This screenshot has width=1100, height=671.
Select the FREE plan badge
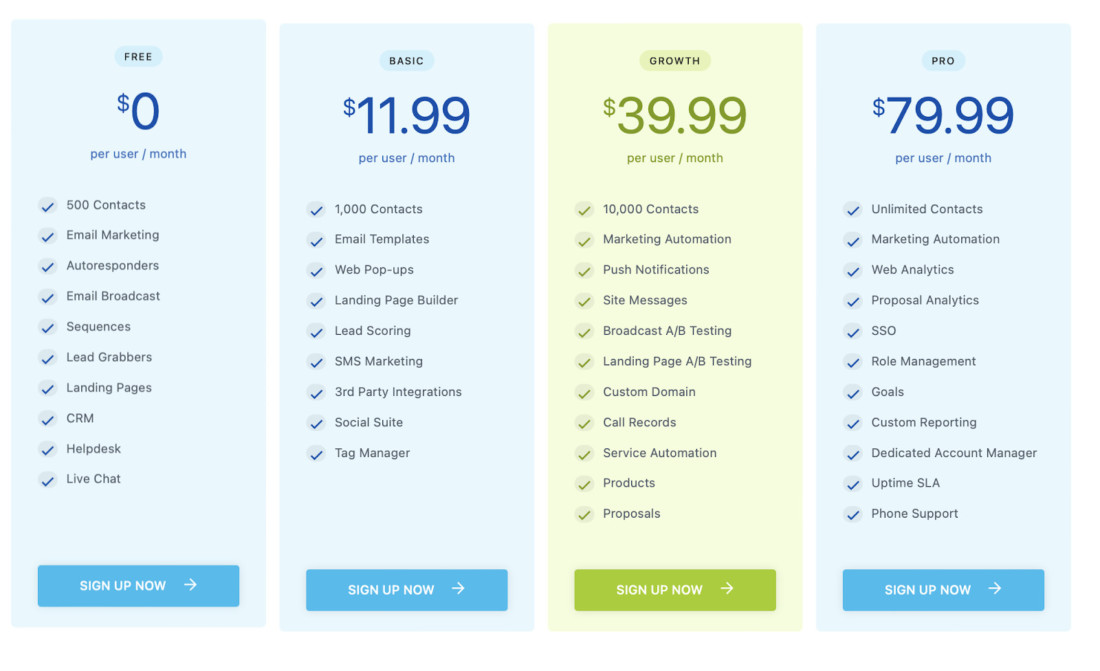click(138, 56)
